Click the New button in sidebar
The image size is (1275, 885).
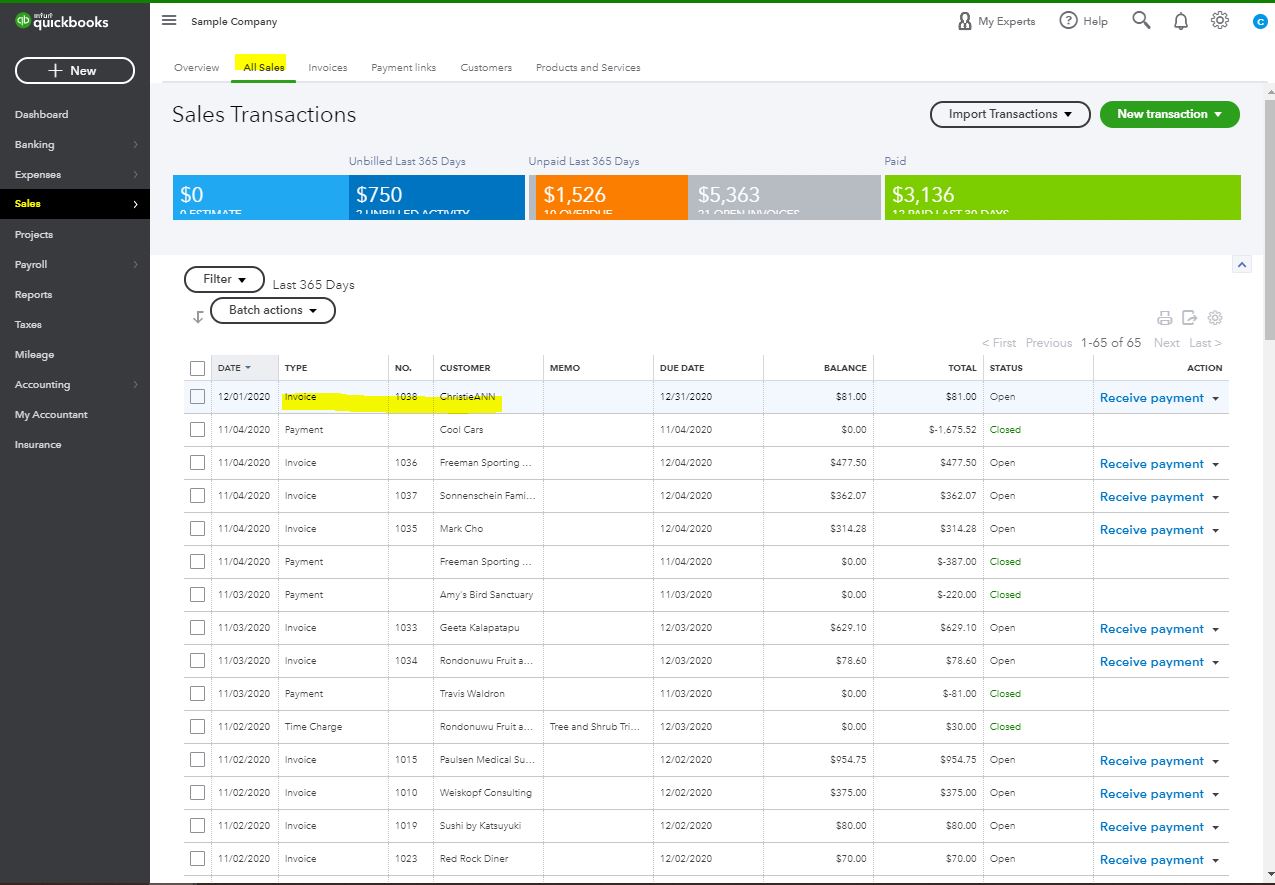point(75,70)
